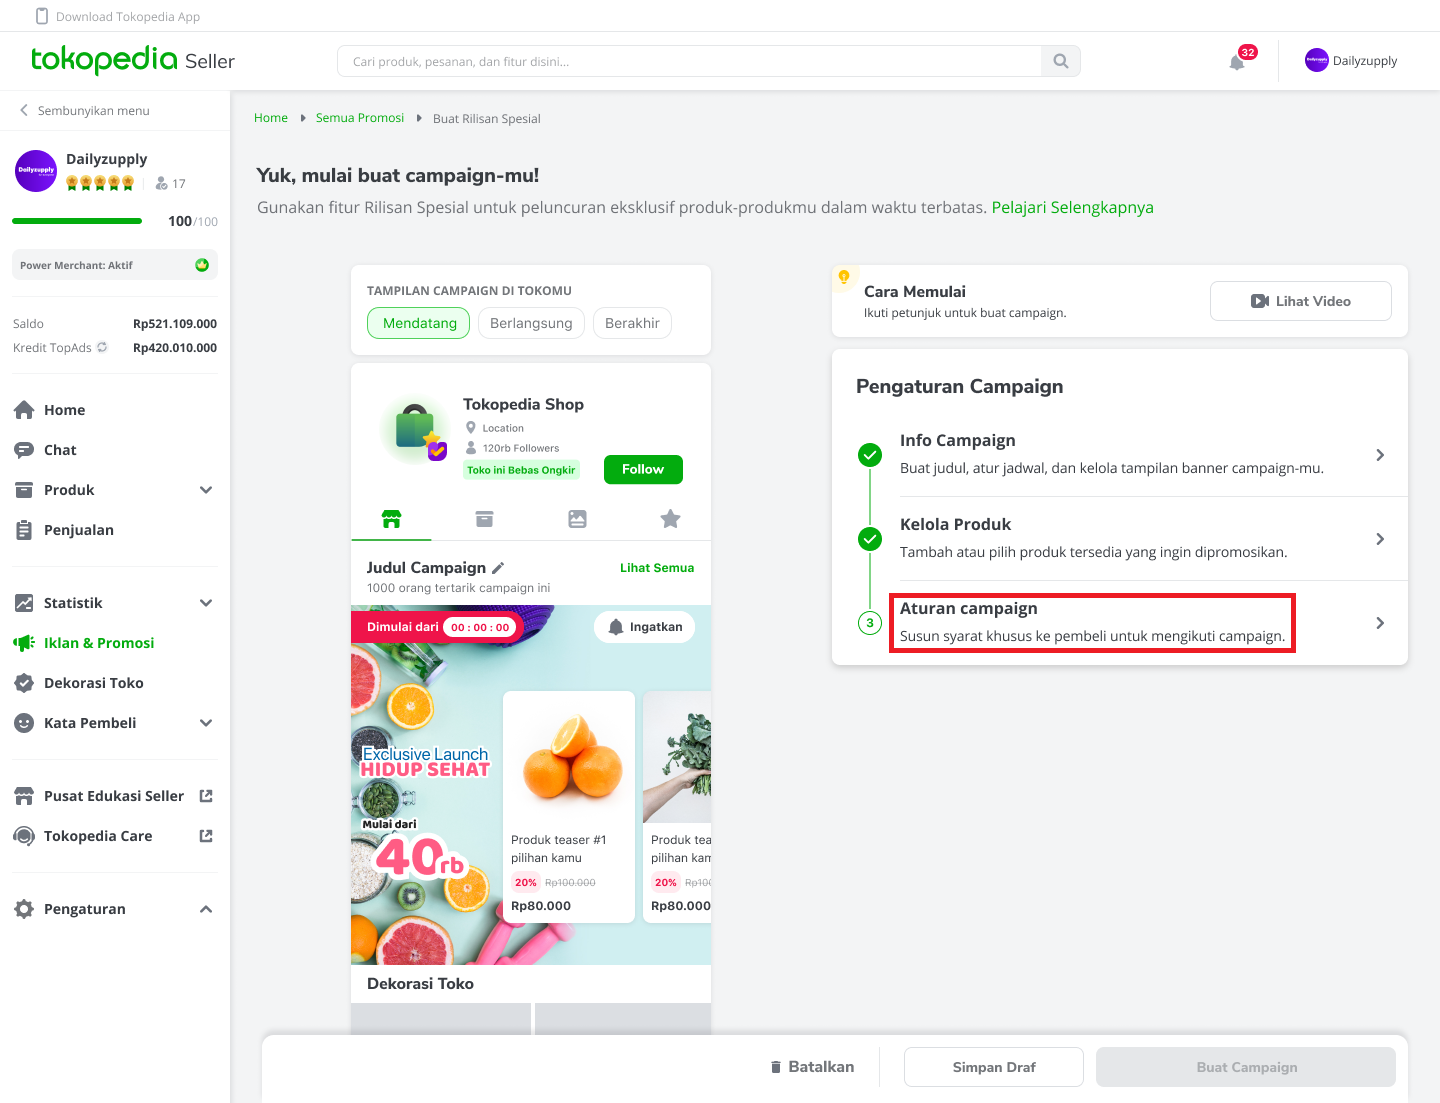Viewport: 1440px width, 1103px height.
Task: Click the Produk box icon in sidebar
Action: point(24,490)
